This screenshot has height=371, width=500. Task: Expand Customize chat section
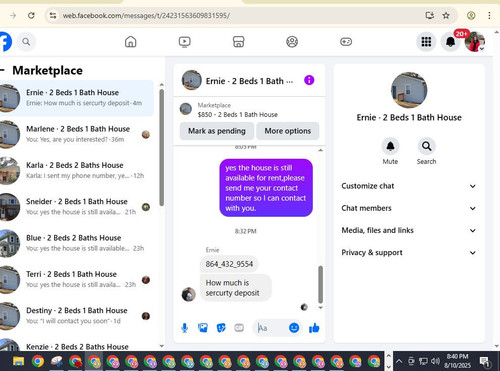coord(409,186)
